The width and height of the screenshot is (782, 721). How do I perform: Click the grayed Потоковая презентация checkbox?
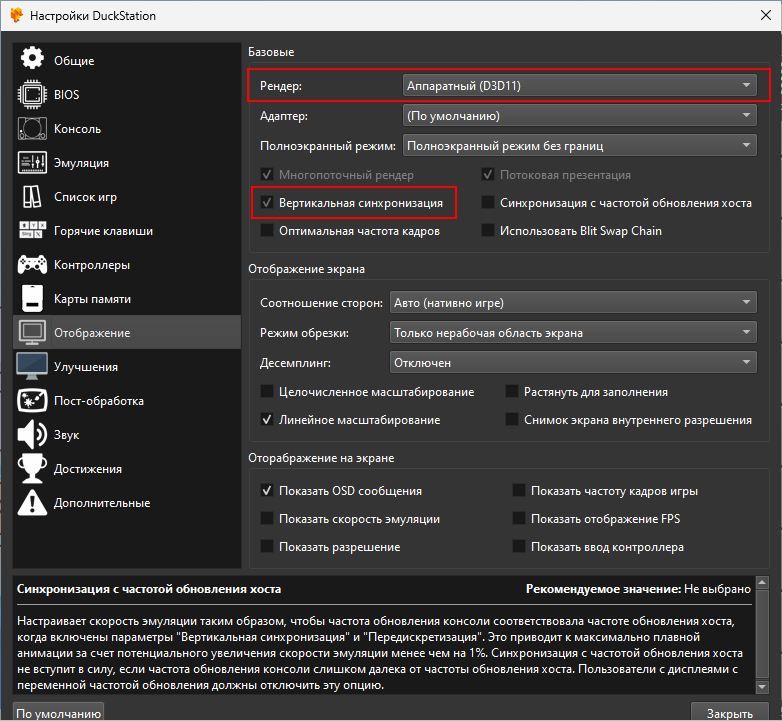click(x=487, y=175)
